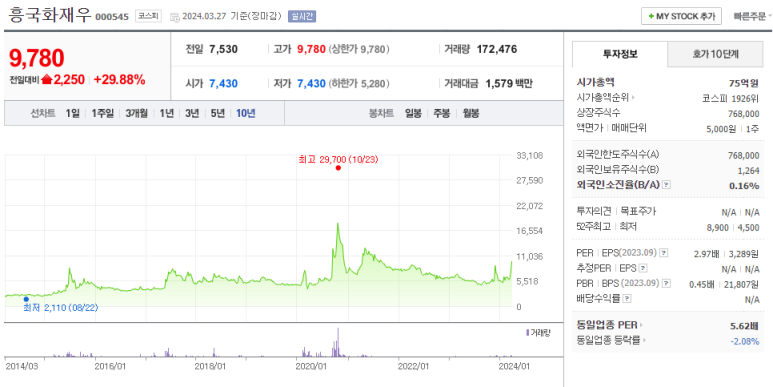
Task: Select the 동일업종 PER value 5.62배
Action: click(744, 326)
